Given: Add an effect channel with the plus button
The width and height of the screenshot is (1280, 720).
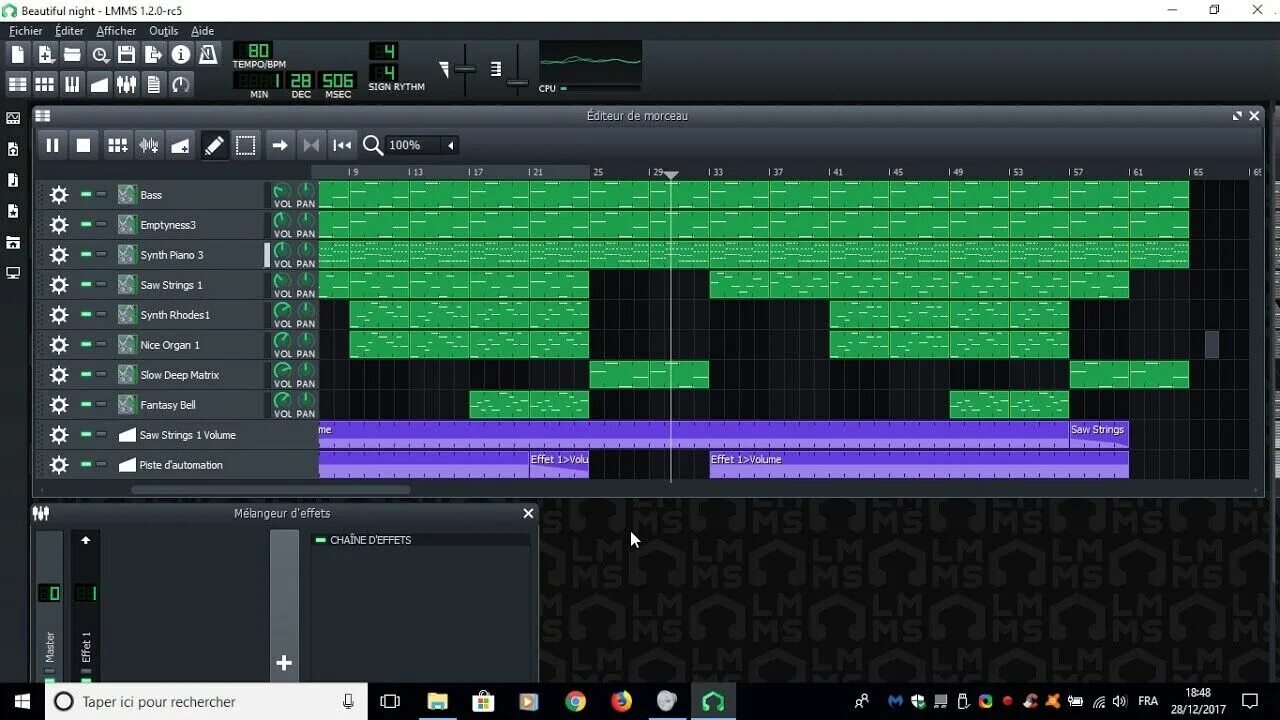Looking at the screenshot, I should 284,662.
